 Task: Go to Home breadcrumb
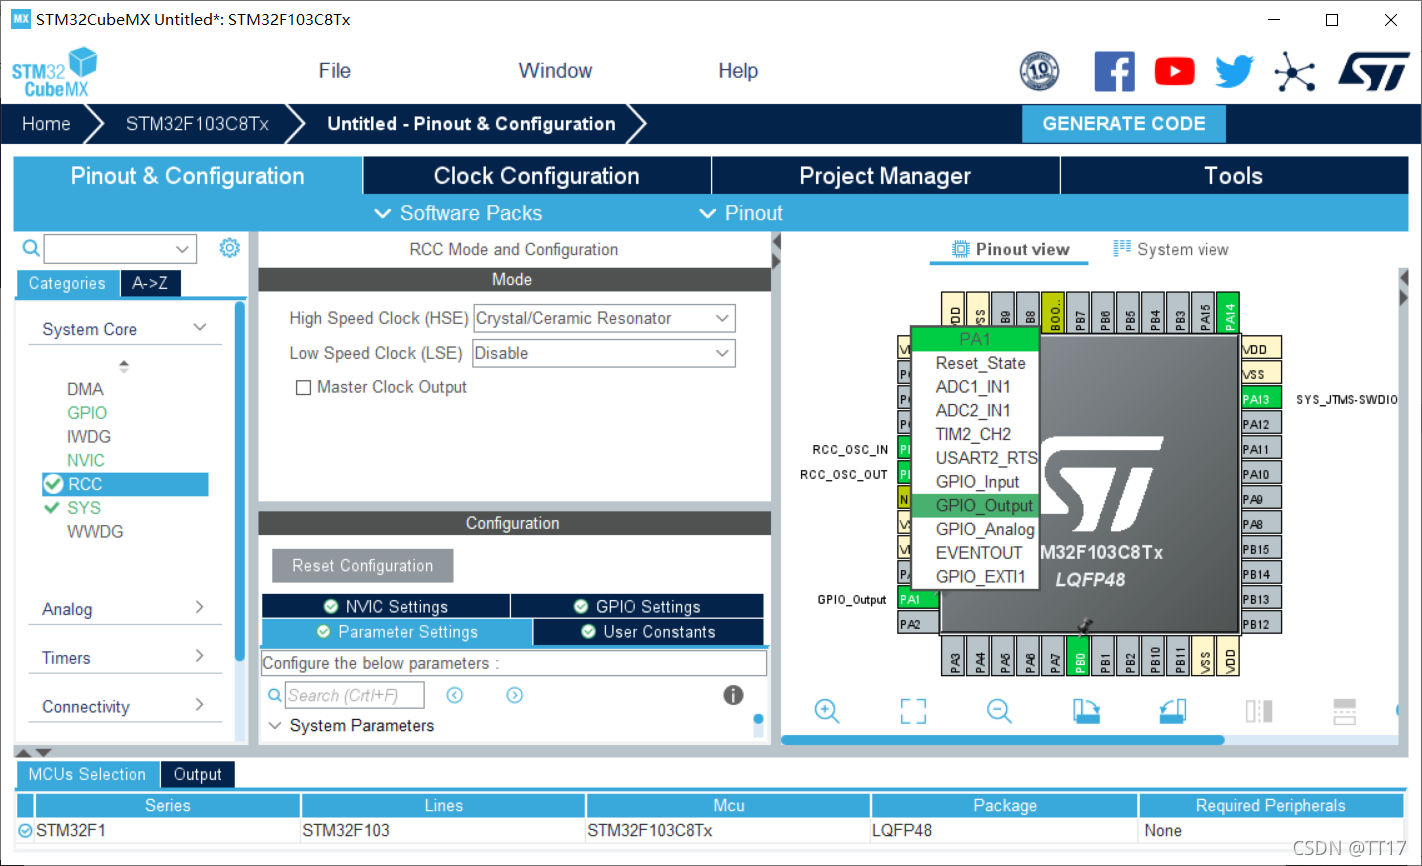pyautogui.click(x=46, y=124)
